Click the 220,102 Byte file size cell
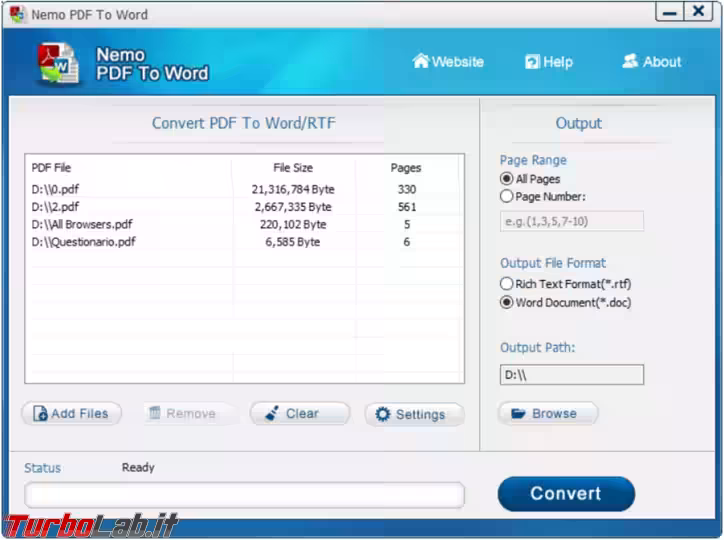This screenshot has height=540, width=724. coord(293,224)
